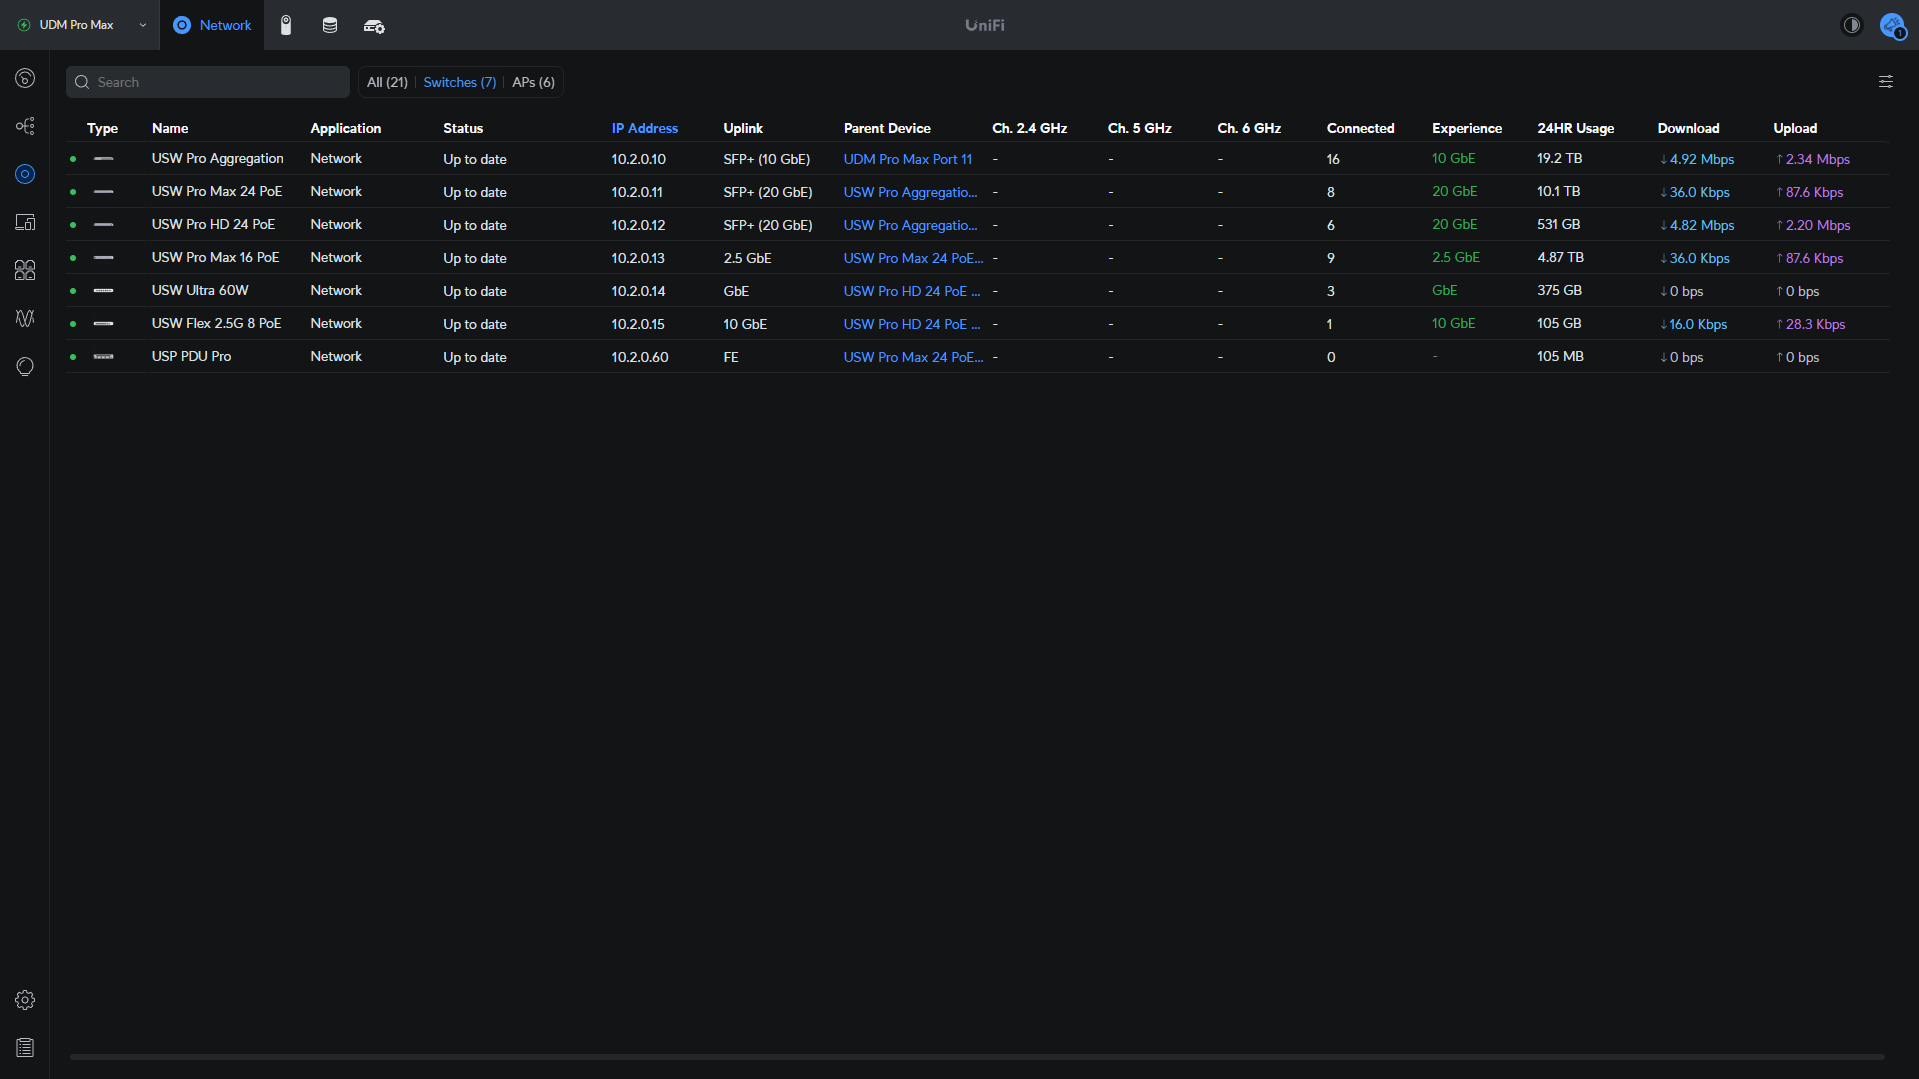Click the 16.0 Kbps download value
The image size is (1919, 1079).
[x=1693, y=324]
